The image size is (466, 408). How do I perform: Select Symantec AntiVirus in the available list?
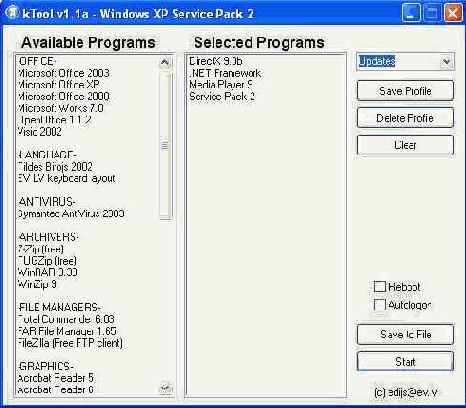71,213
